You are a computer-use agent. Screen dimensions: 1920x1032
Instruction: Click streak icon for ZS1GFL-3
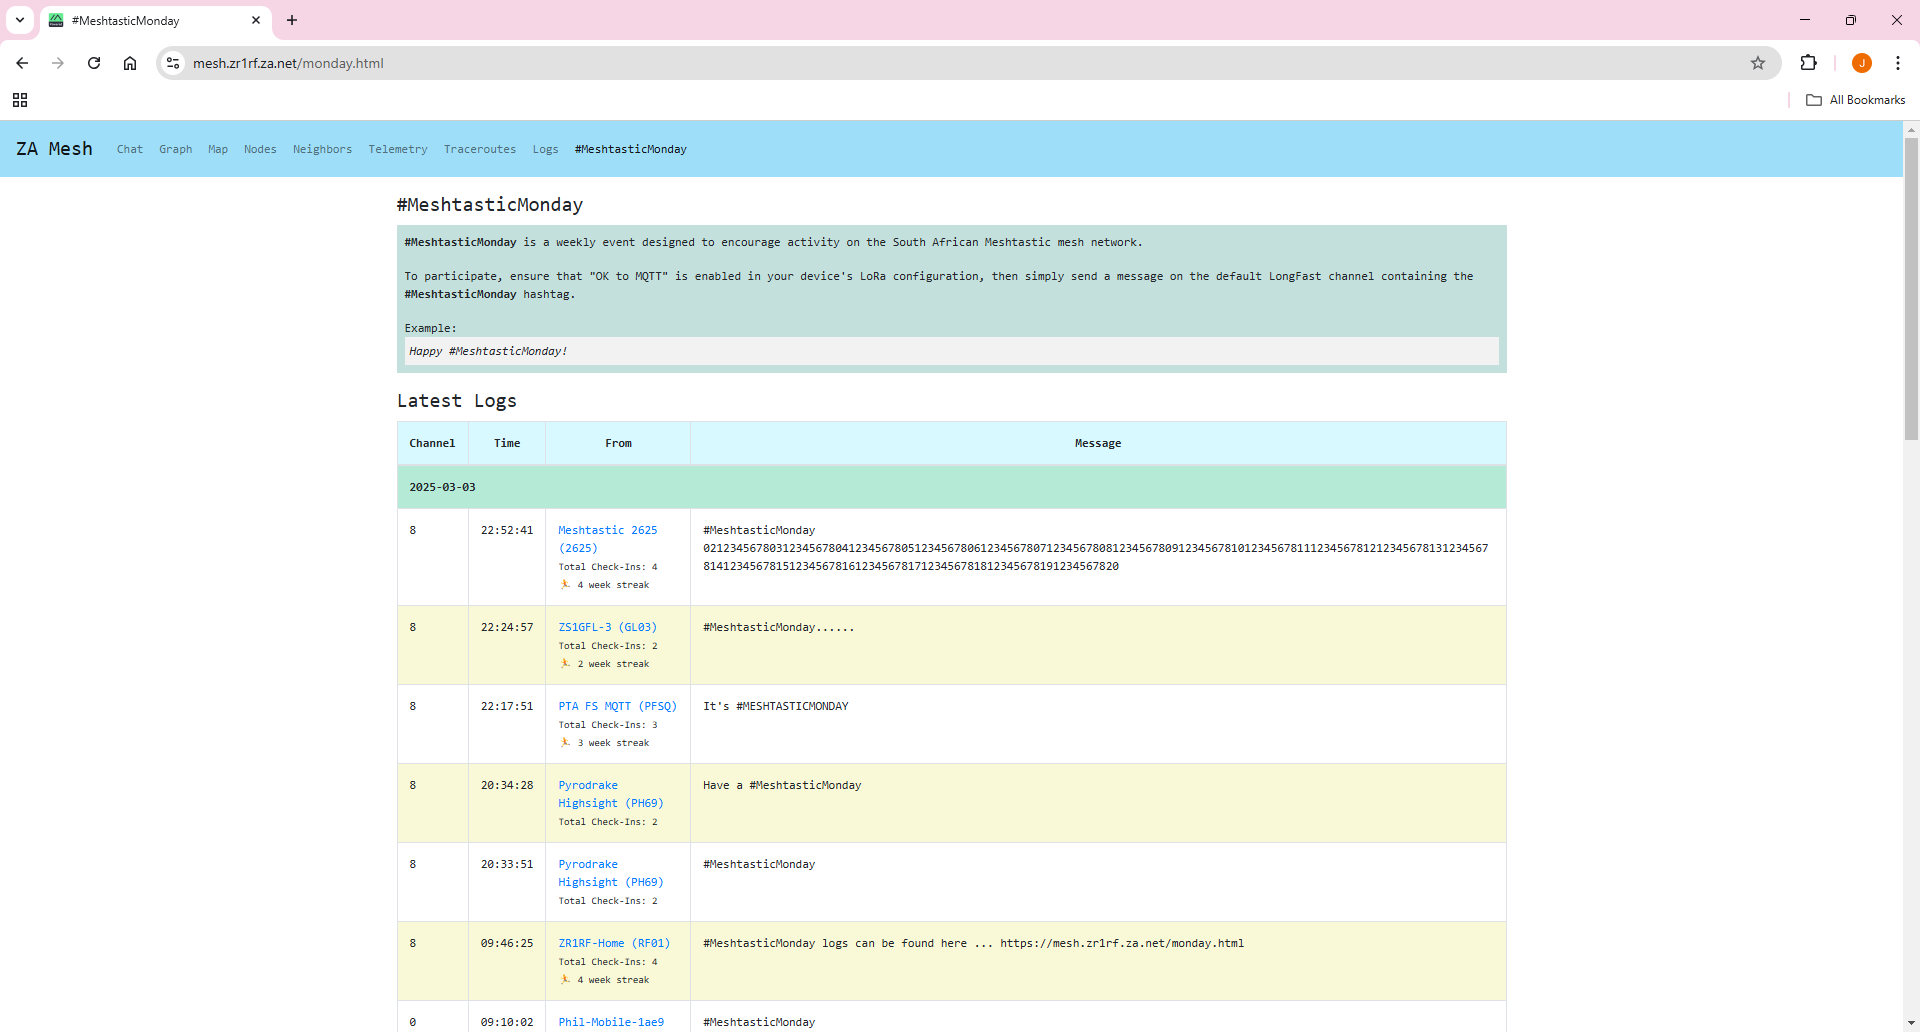pos(566,664)
